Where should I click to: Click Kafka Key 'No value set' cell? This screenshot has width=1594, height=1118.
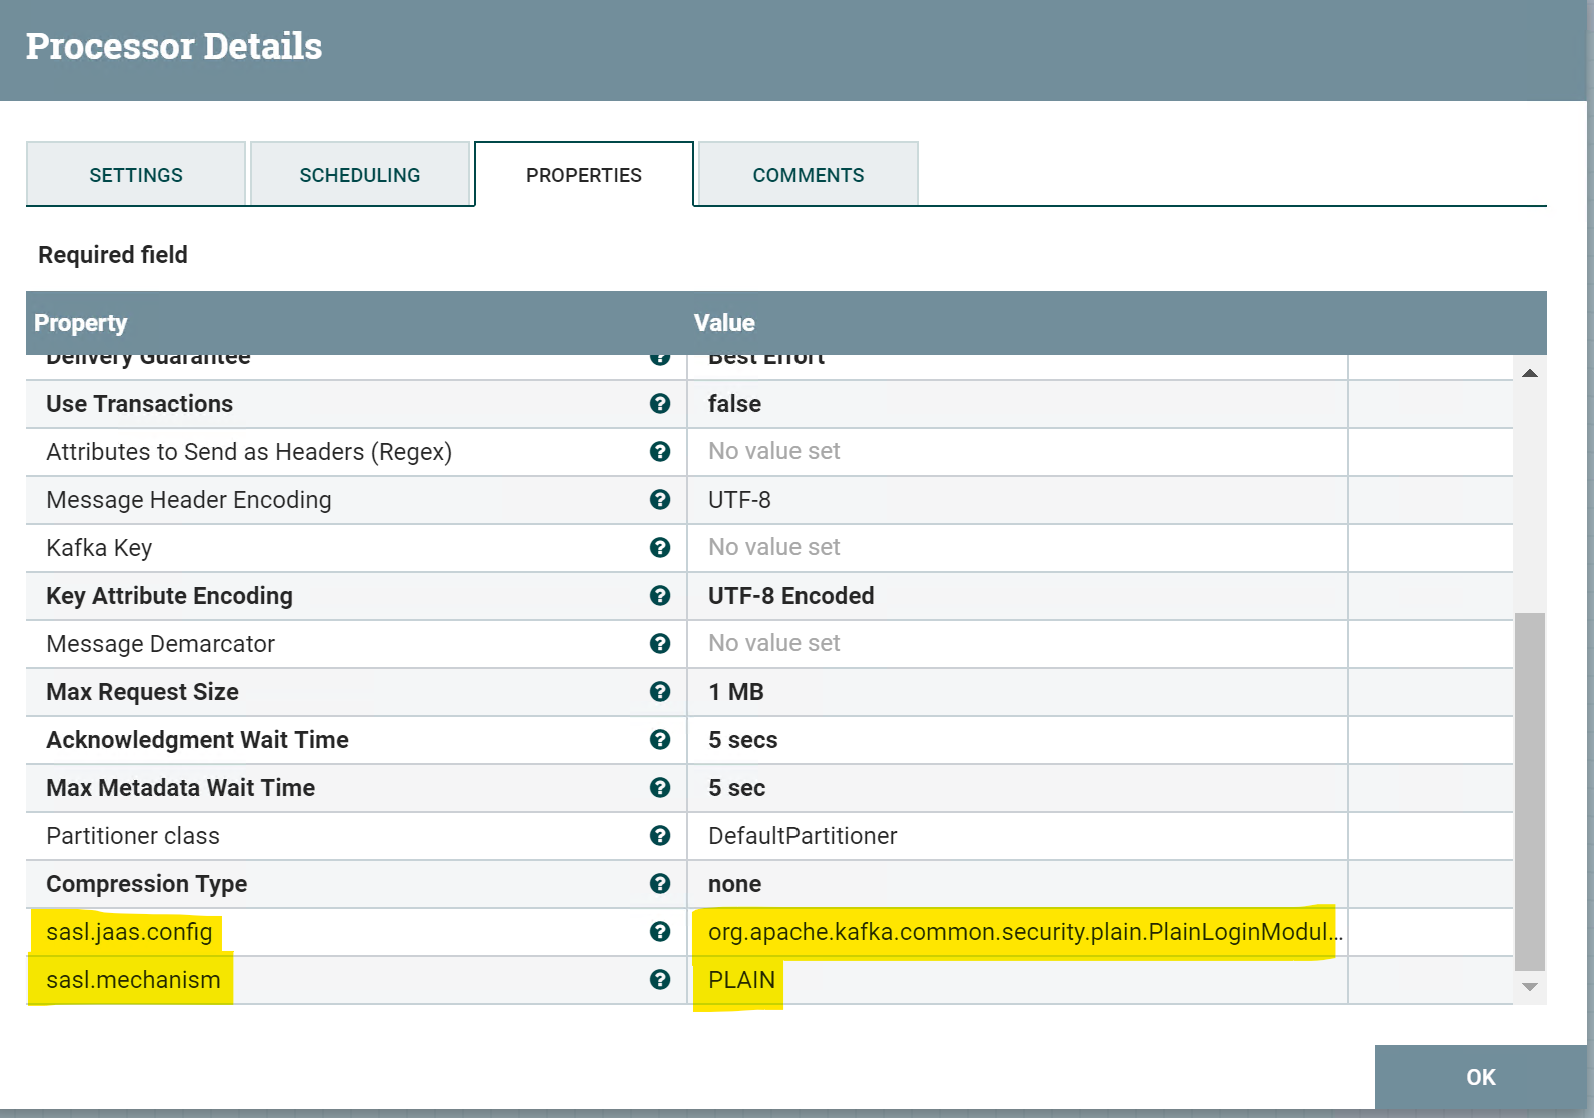tap(1017, 547)
